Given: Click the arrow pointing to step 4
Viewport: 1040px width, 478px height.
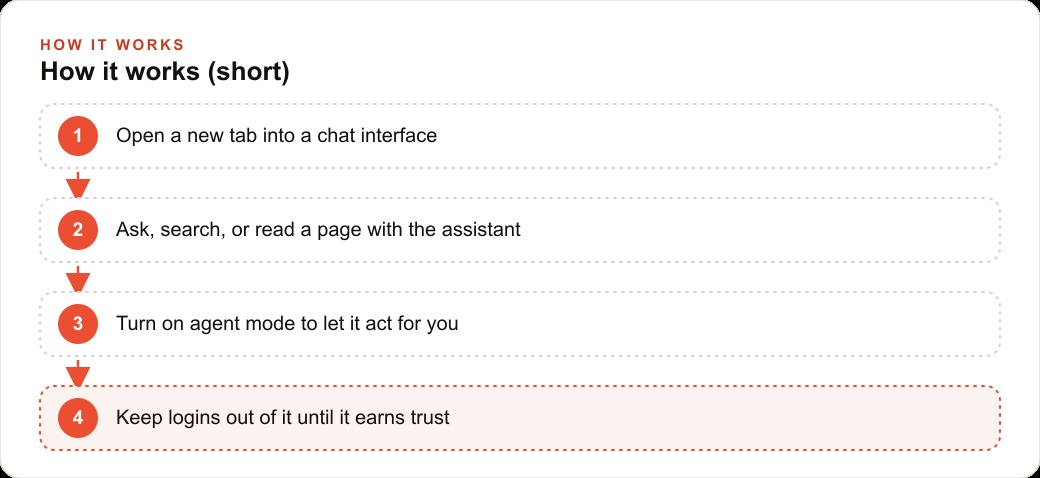Looking at the screenshot, I should (x=78, y=373).
